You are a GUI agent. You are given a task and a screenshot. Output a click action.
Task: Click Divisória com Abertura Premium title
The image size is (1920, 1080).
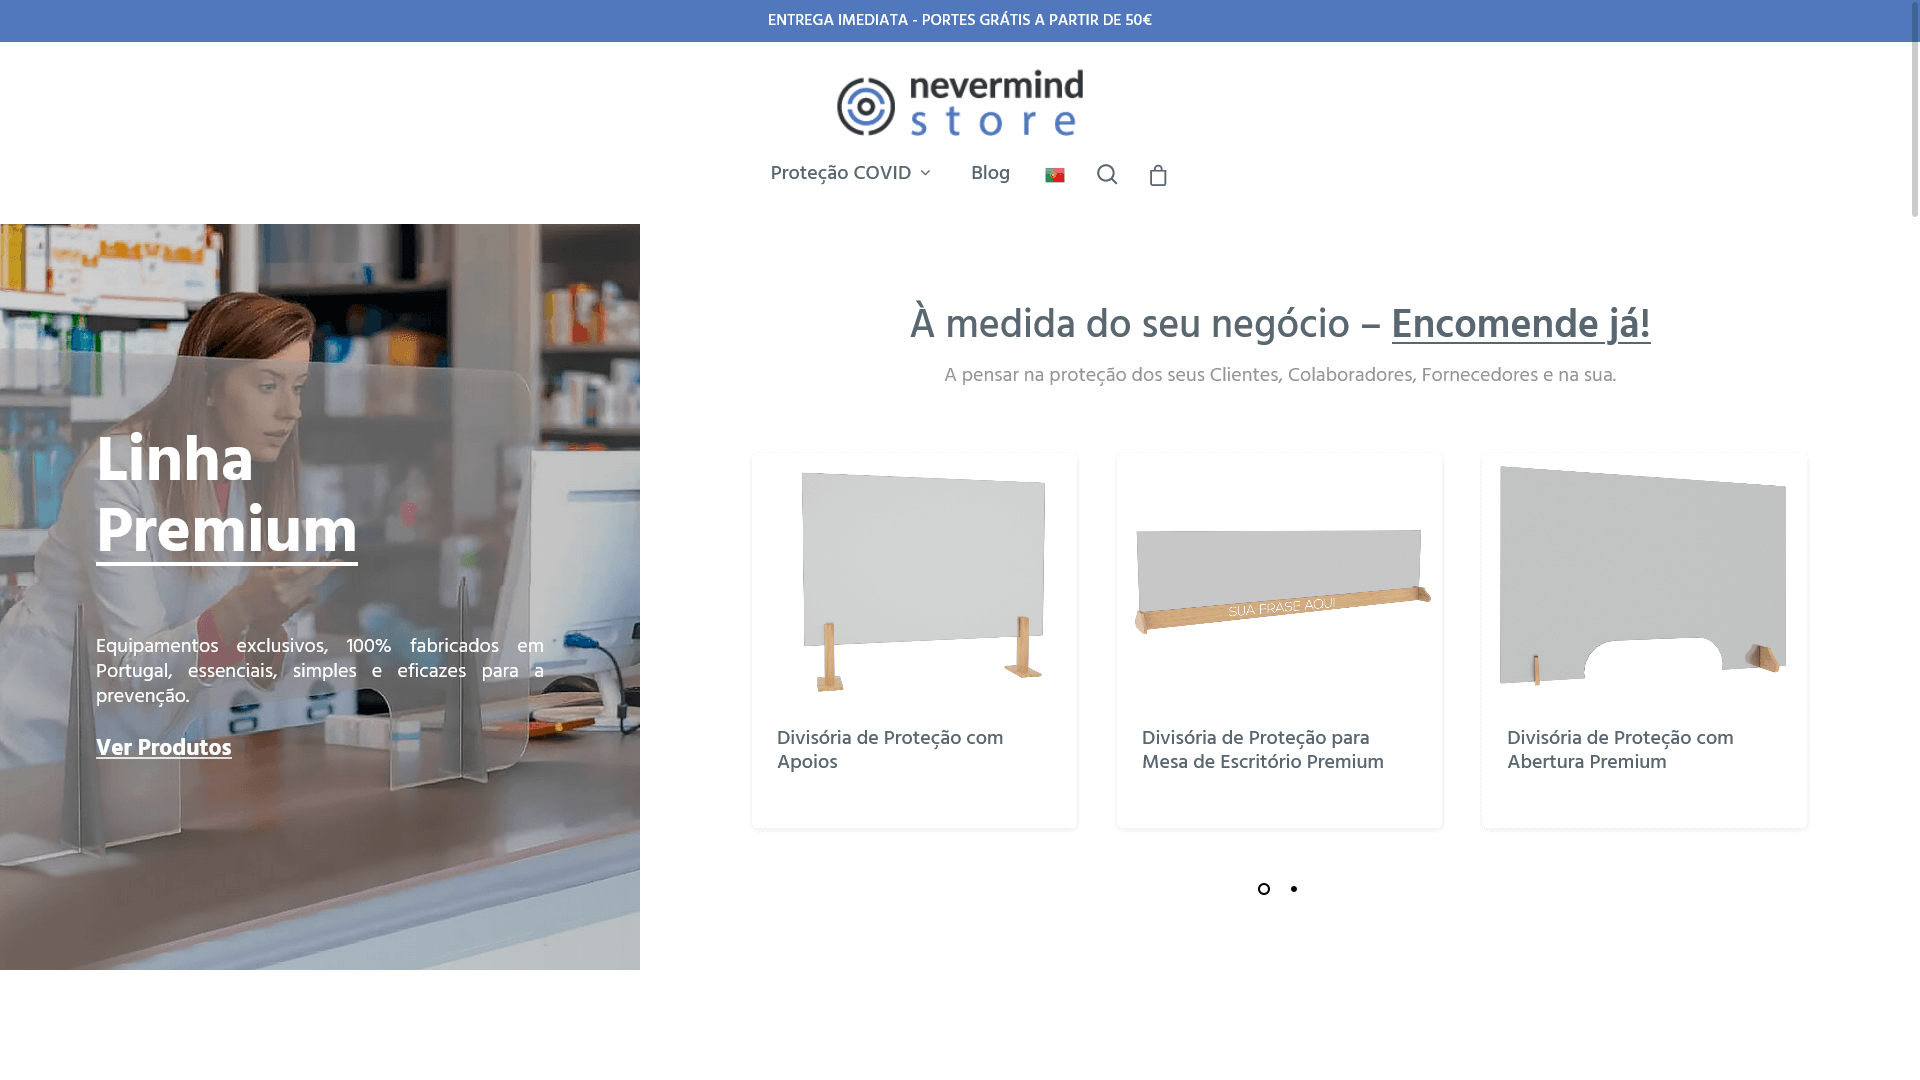(x=1619, y=750)
